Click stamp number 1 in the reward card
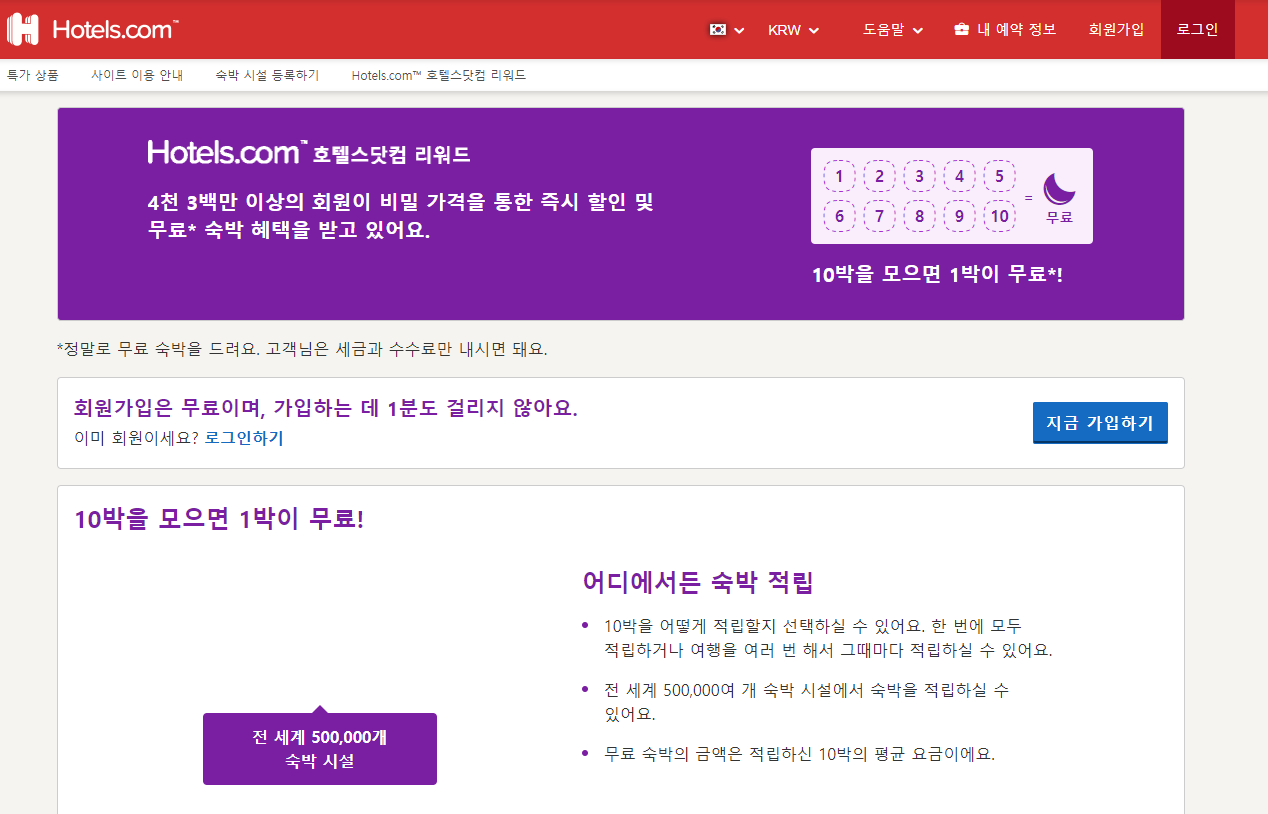This screenshot has width=1268, height=814. point(839,177)
